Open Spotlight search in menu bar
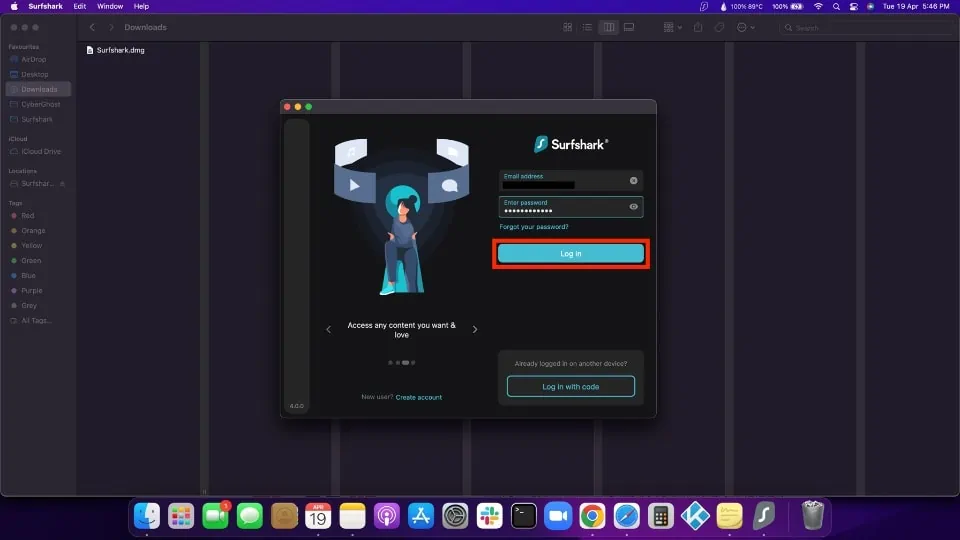Screen dimensions: 960x540 [836, 6]
